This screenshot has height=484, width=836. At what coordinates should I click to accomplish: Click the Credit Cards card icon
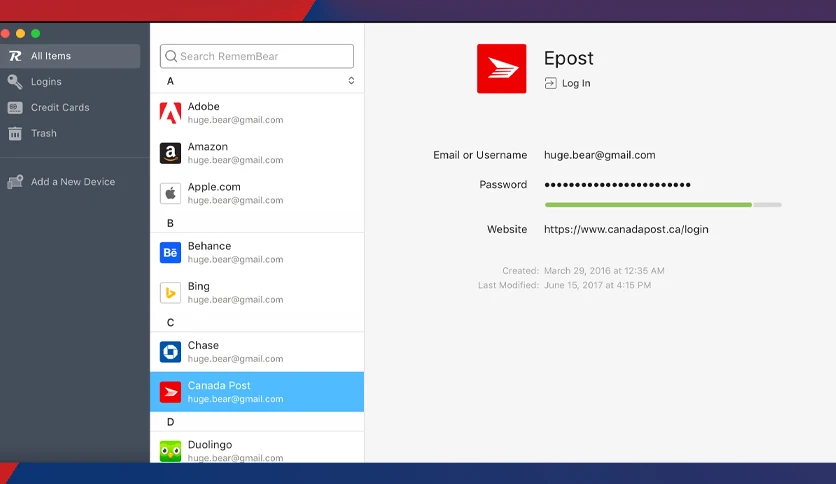point(15,108)
